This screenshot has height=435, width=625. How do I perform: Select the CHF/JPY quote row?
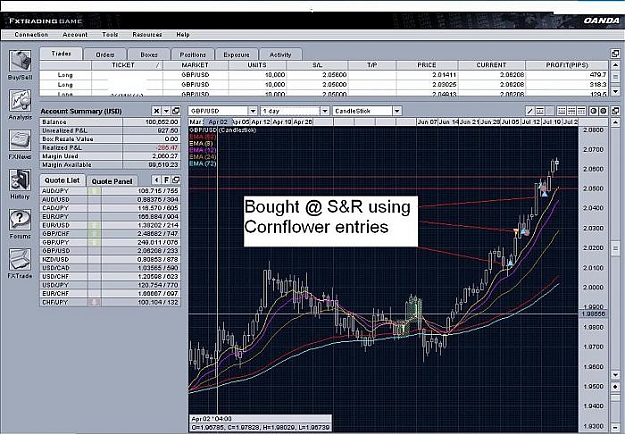click(110, 302)
